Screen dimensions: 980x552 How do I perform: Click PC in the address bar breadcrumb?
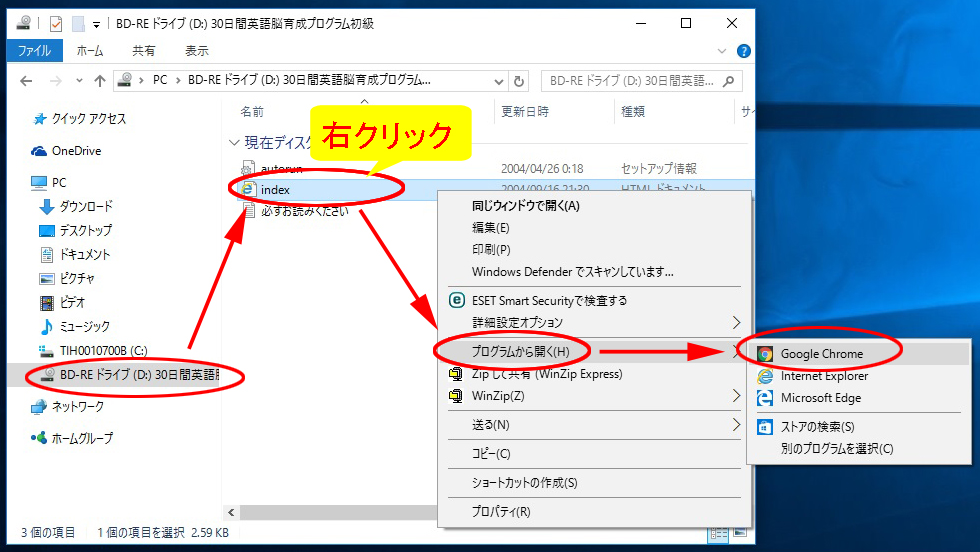coord(160,80)
